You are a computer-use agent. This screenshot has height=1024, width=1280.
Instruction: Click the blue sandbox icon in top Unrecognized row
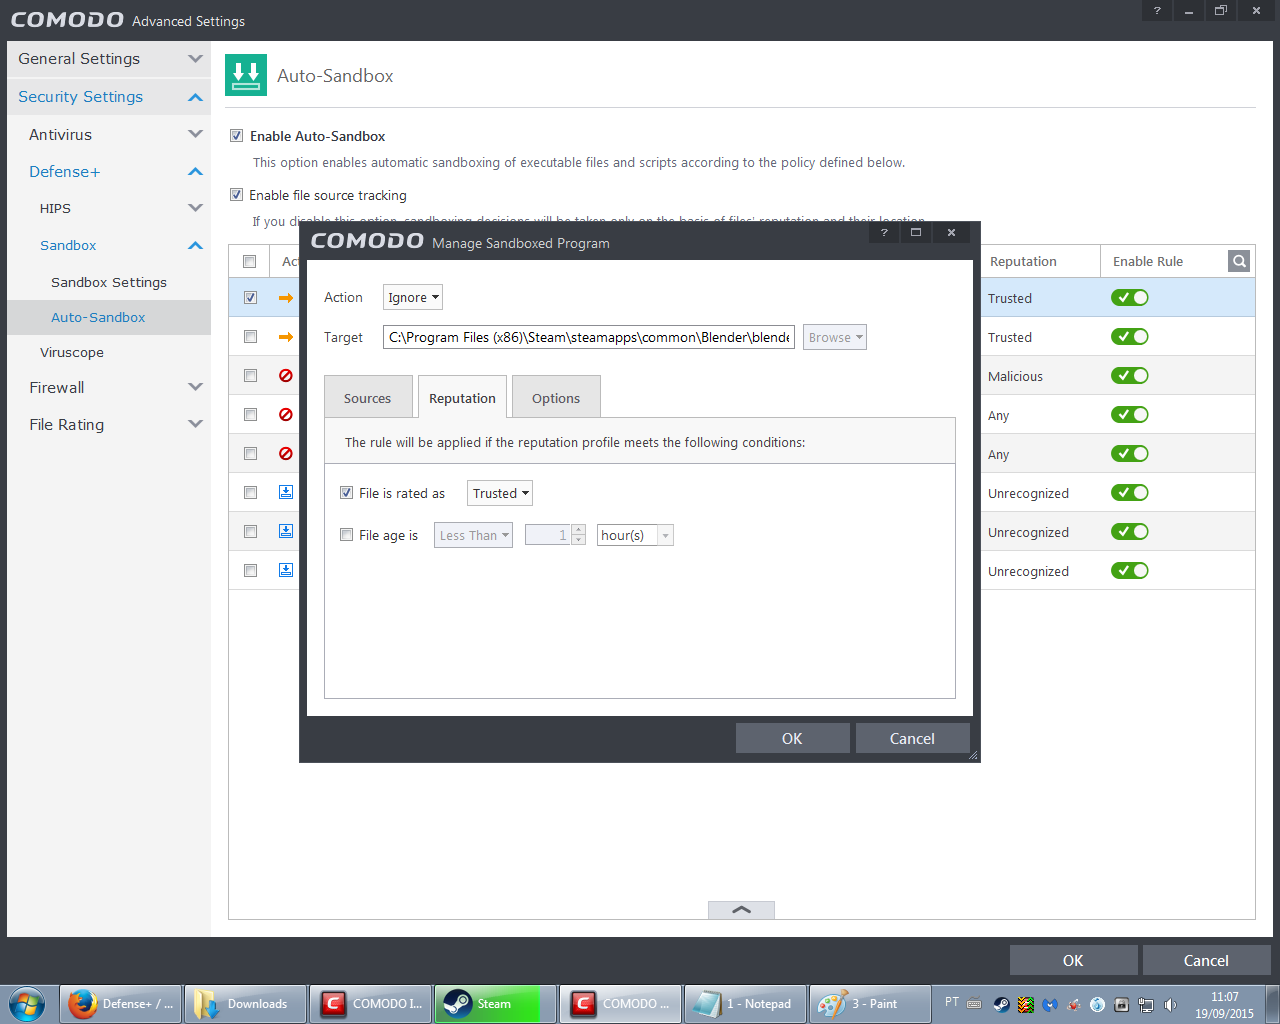pos(286,492)
